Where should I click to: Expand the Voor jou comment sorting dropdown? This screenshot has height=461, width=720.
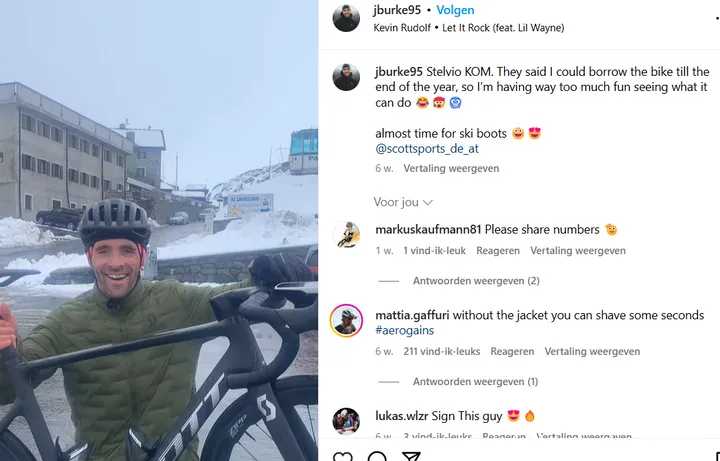click(403, 202)
